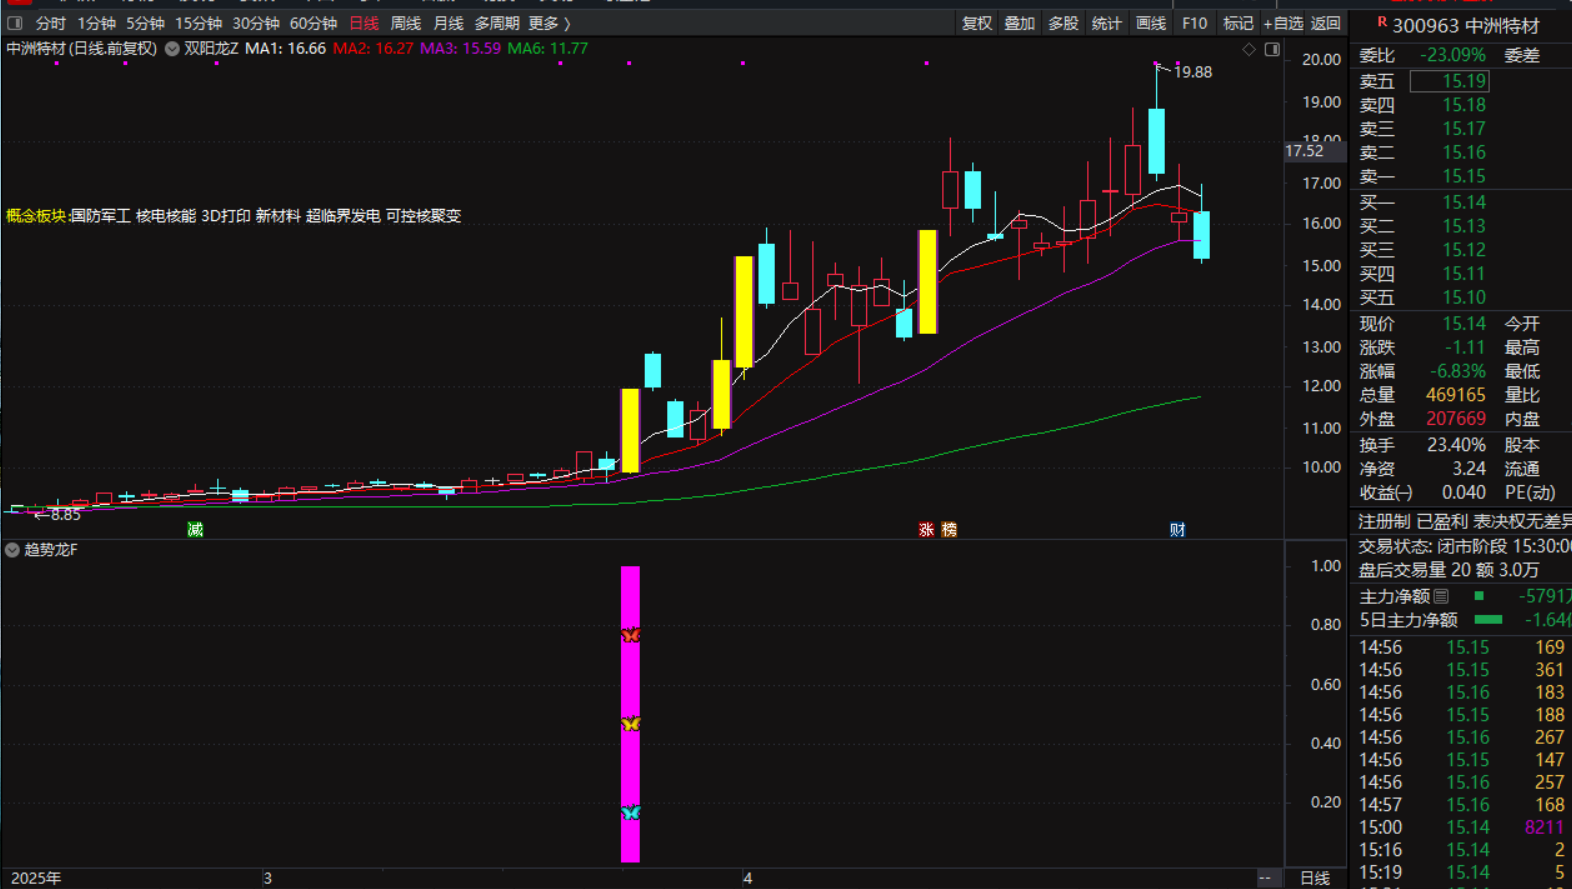This screenshot has width=1572, height=889.
Task: Toggle the left sidebar panel icon
Action: coord(15,23)
